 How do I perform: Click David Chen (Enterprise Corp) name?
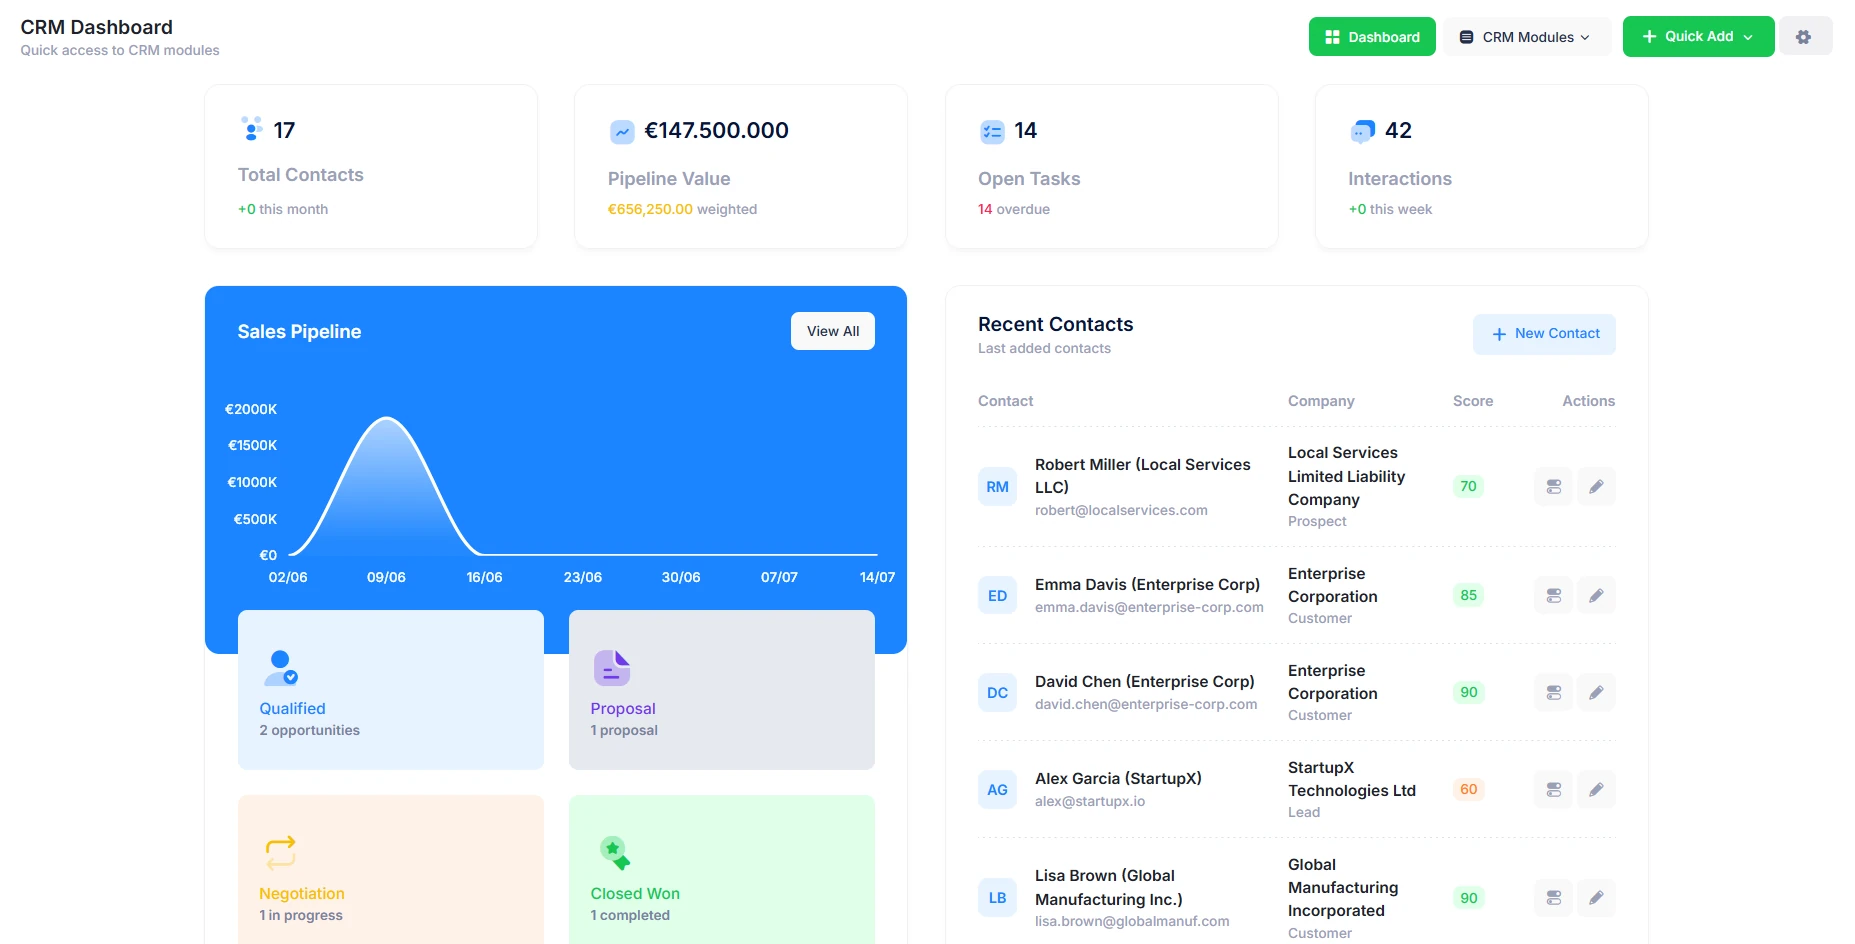pyautogui.click(x=1144, y=681)
